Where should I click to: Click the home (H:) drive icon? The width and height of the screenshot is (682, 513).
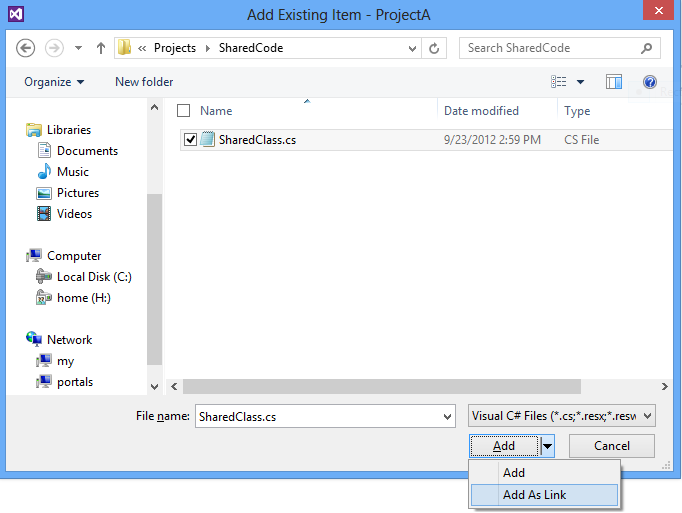[44, 297]
